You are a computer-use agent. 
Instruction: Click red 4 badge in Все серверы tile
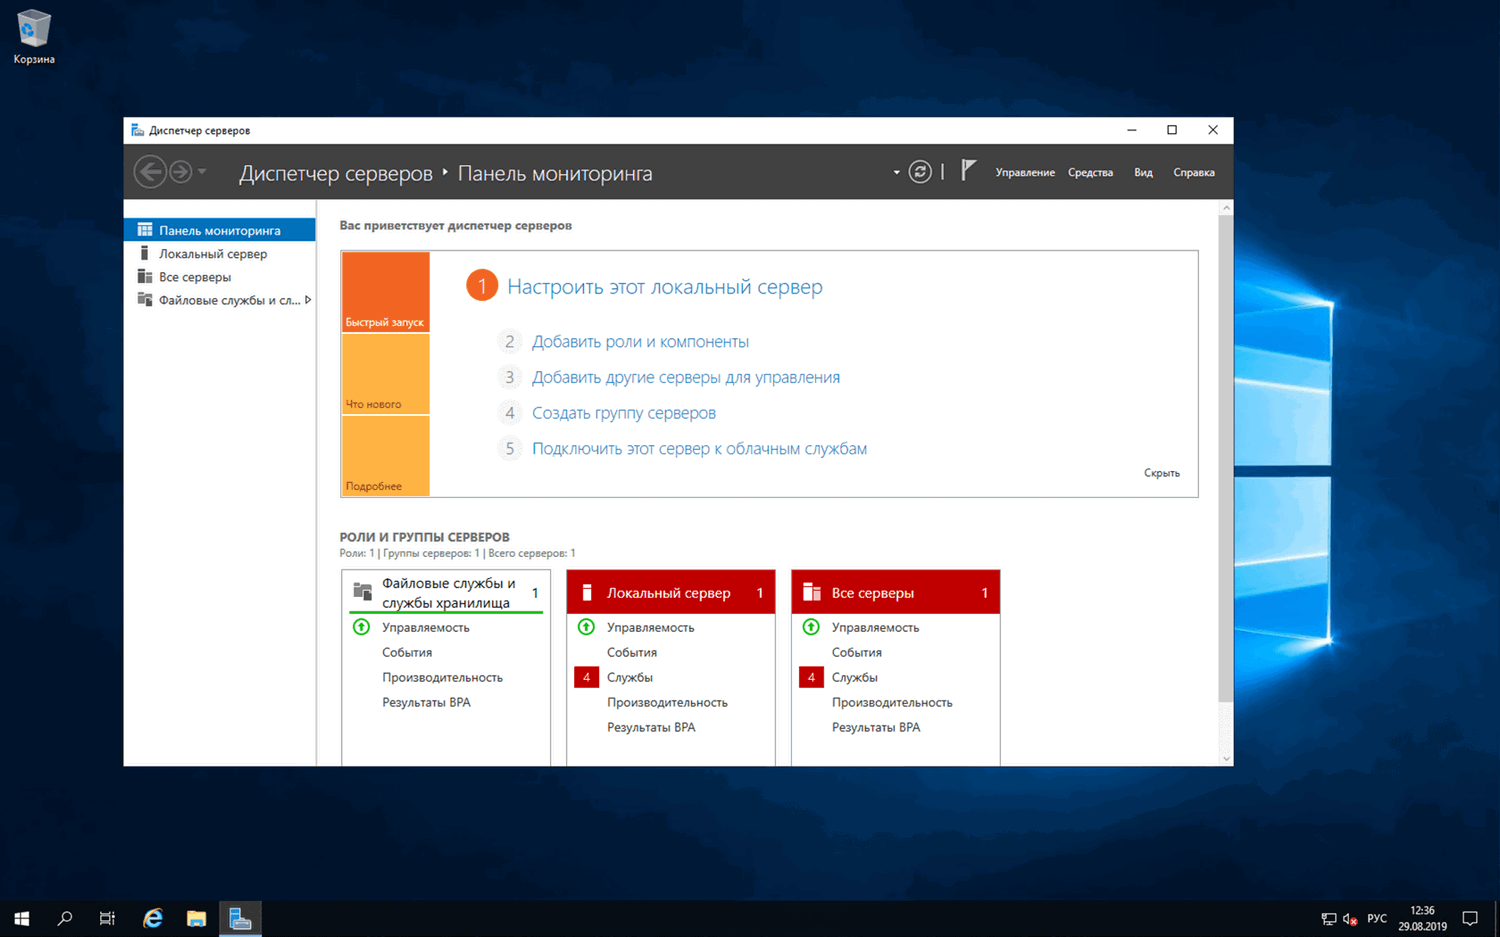click(811, 677)
